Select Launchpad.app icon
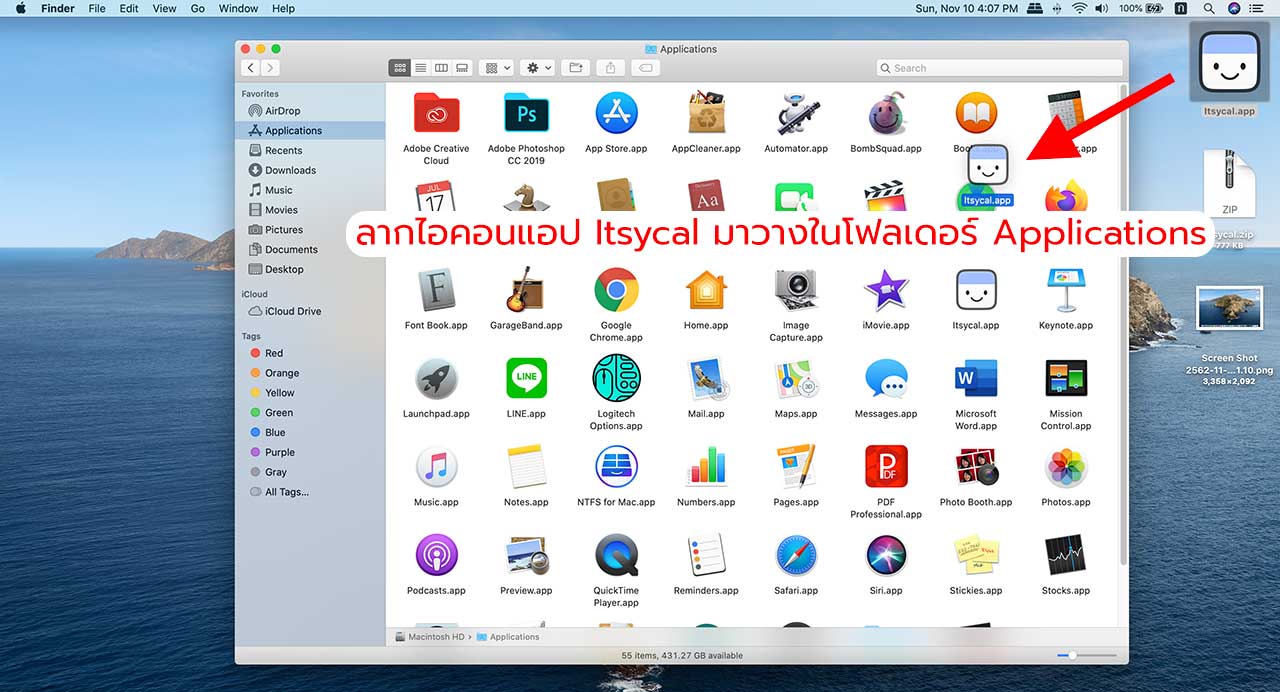 pyautogui.click(x=436, y=379)
